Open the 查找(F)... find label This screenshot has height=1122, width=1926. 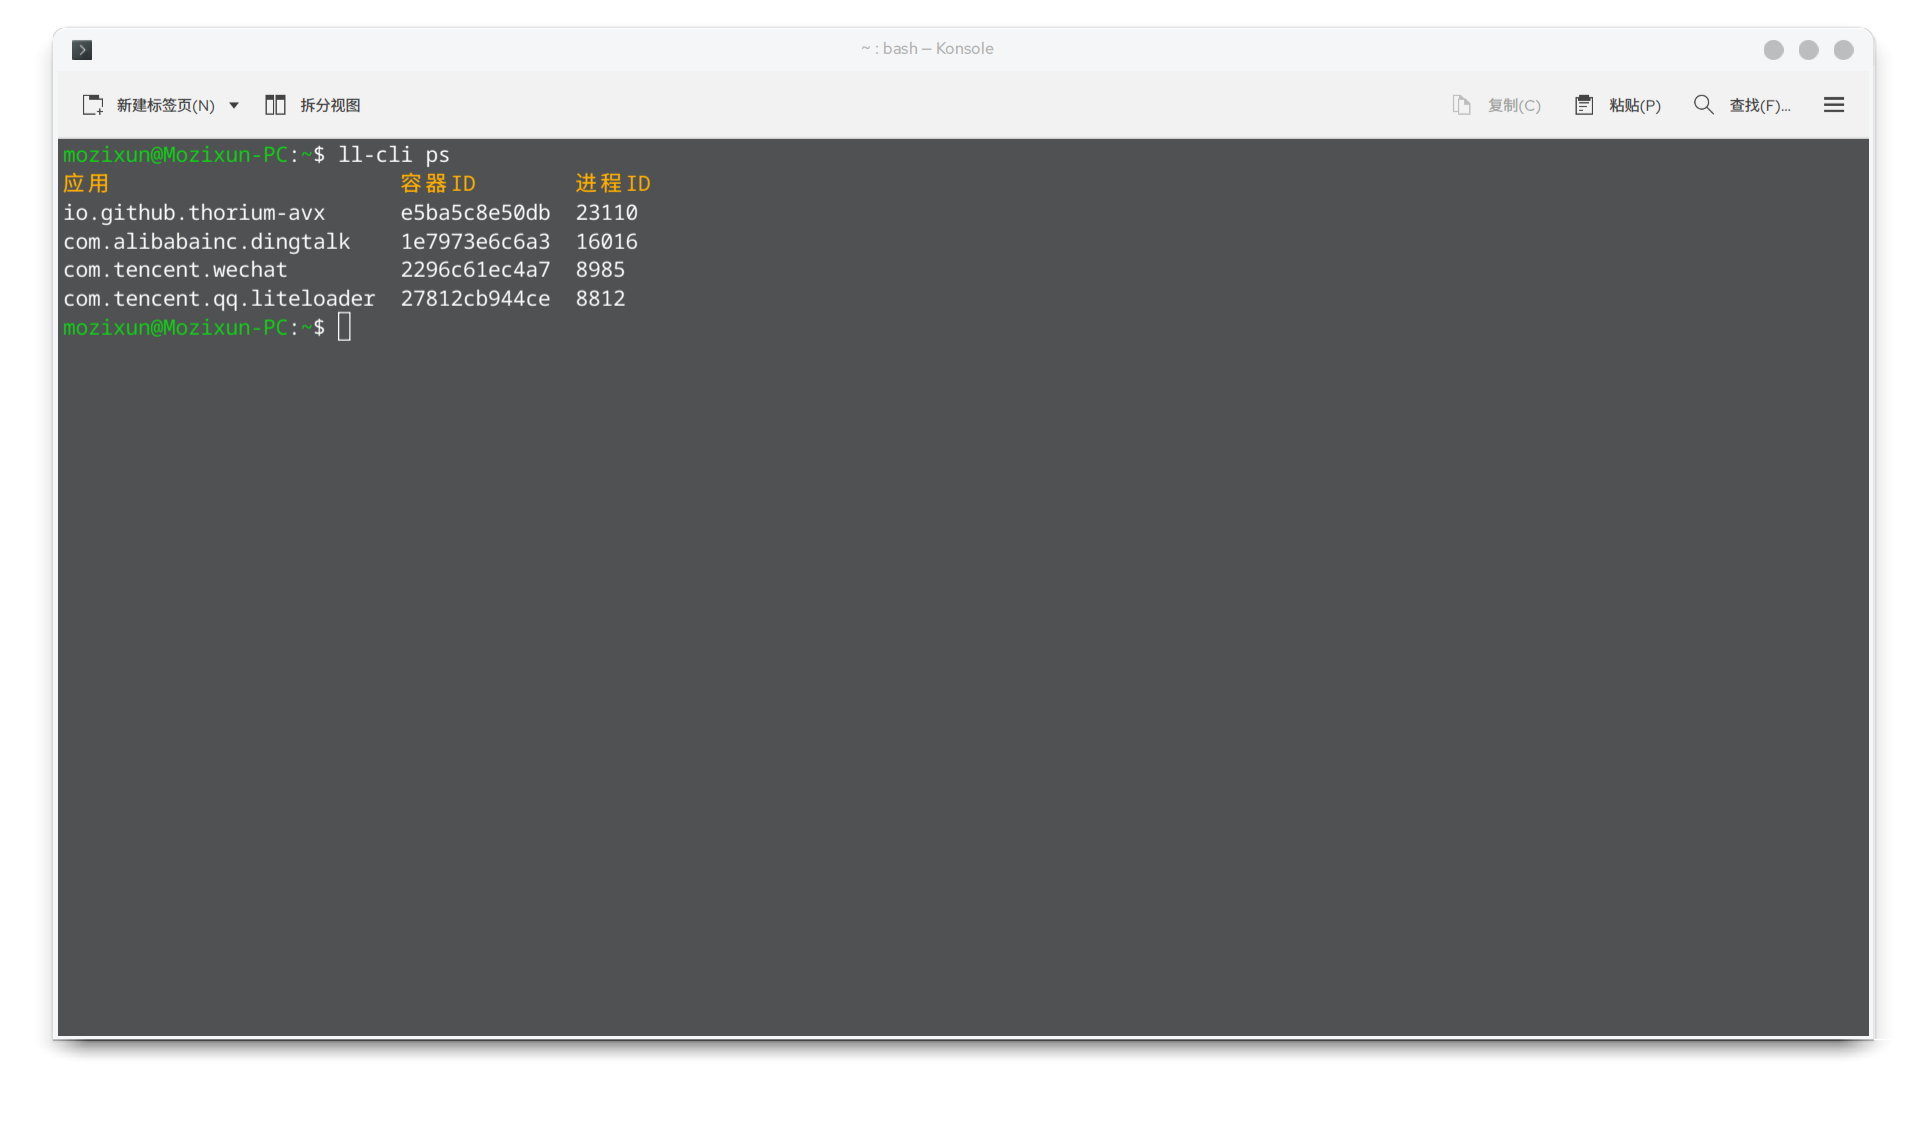1759,105
